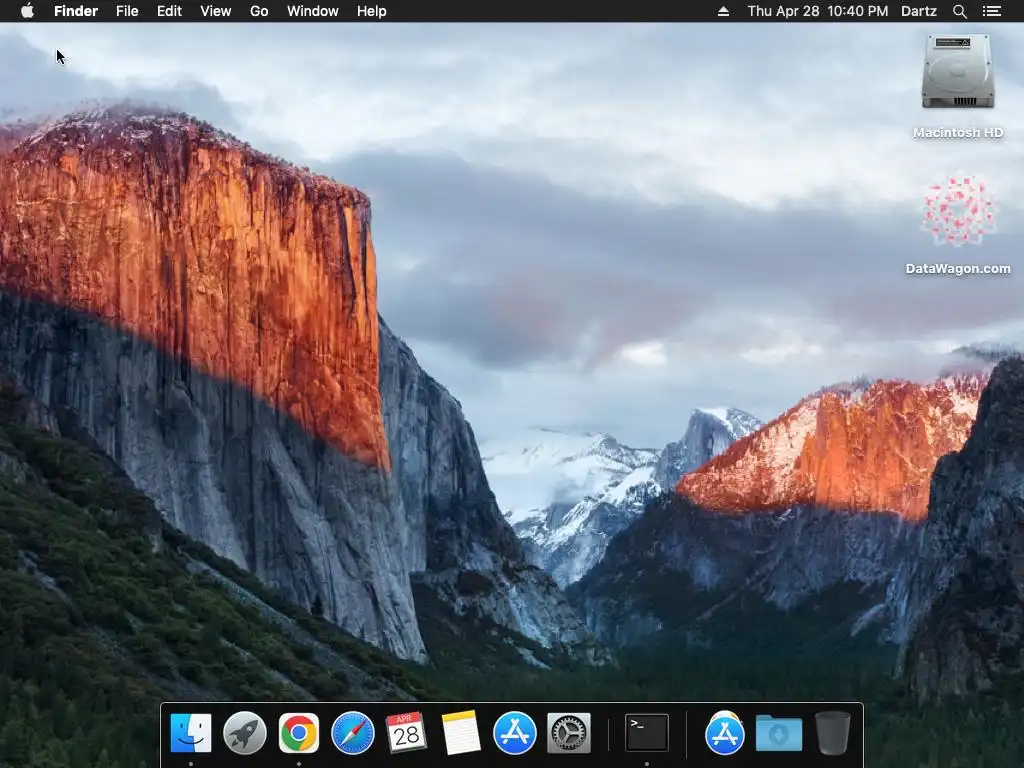Open Finder from the Dock
The image size is (1024, 768).
(x=191, y=733)
